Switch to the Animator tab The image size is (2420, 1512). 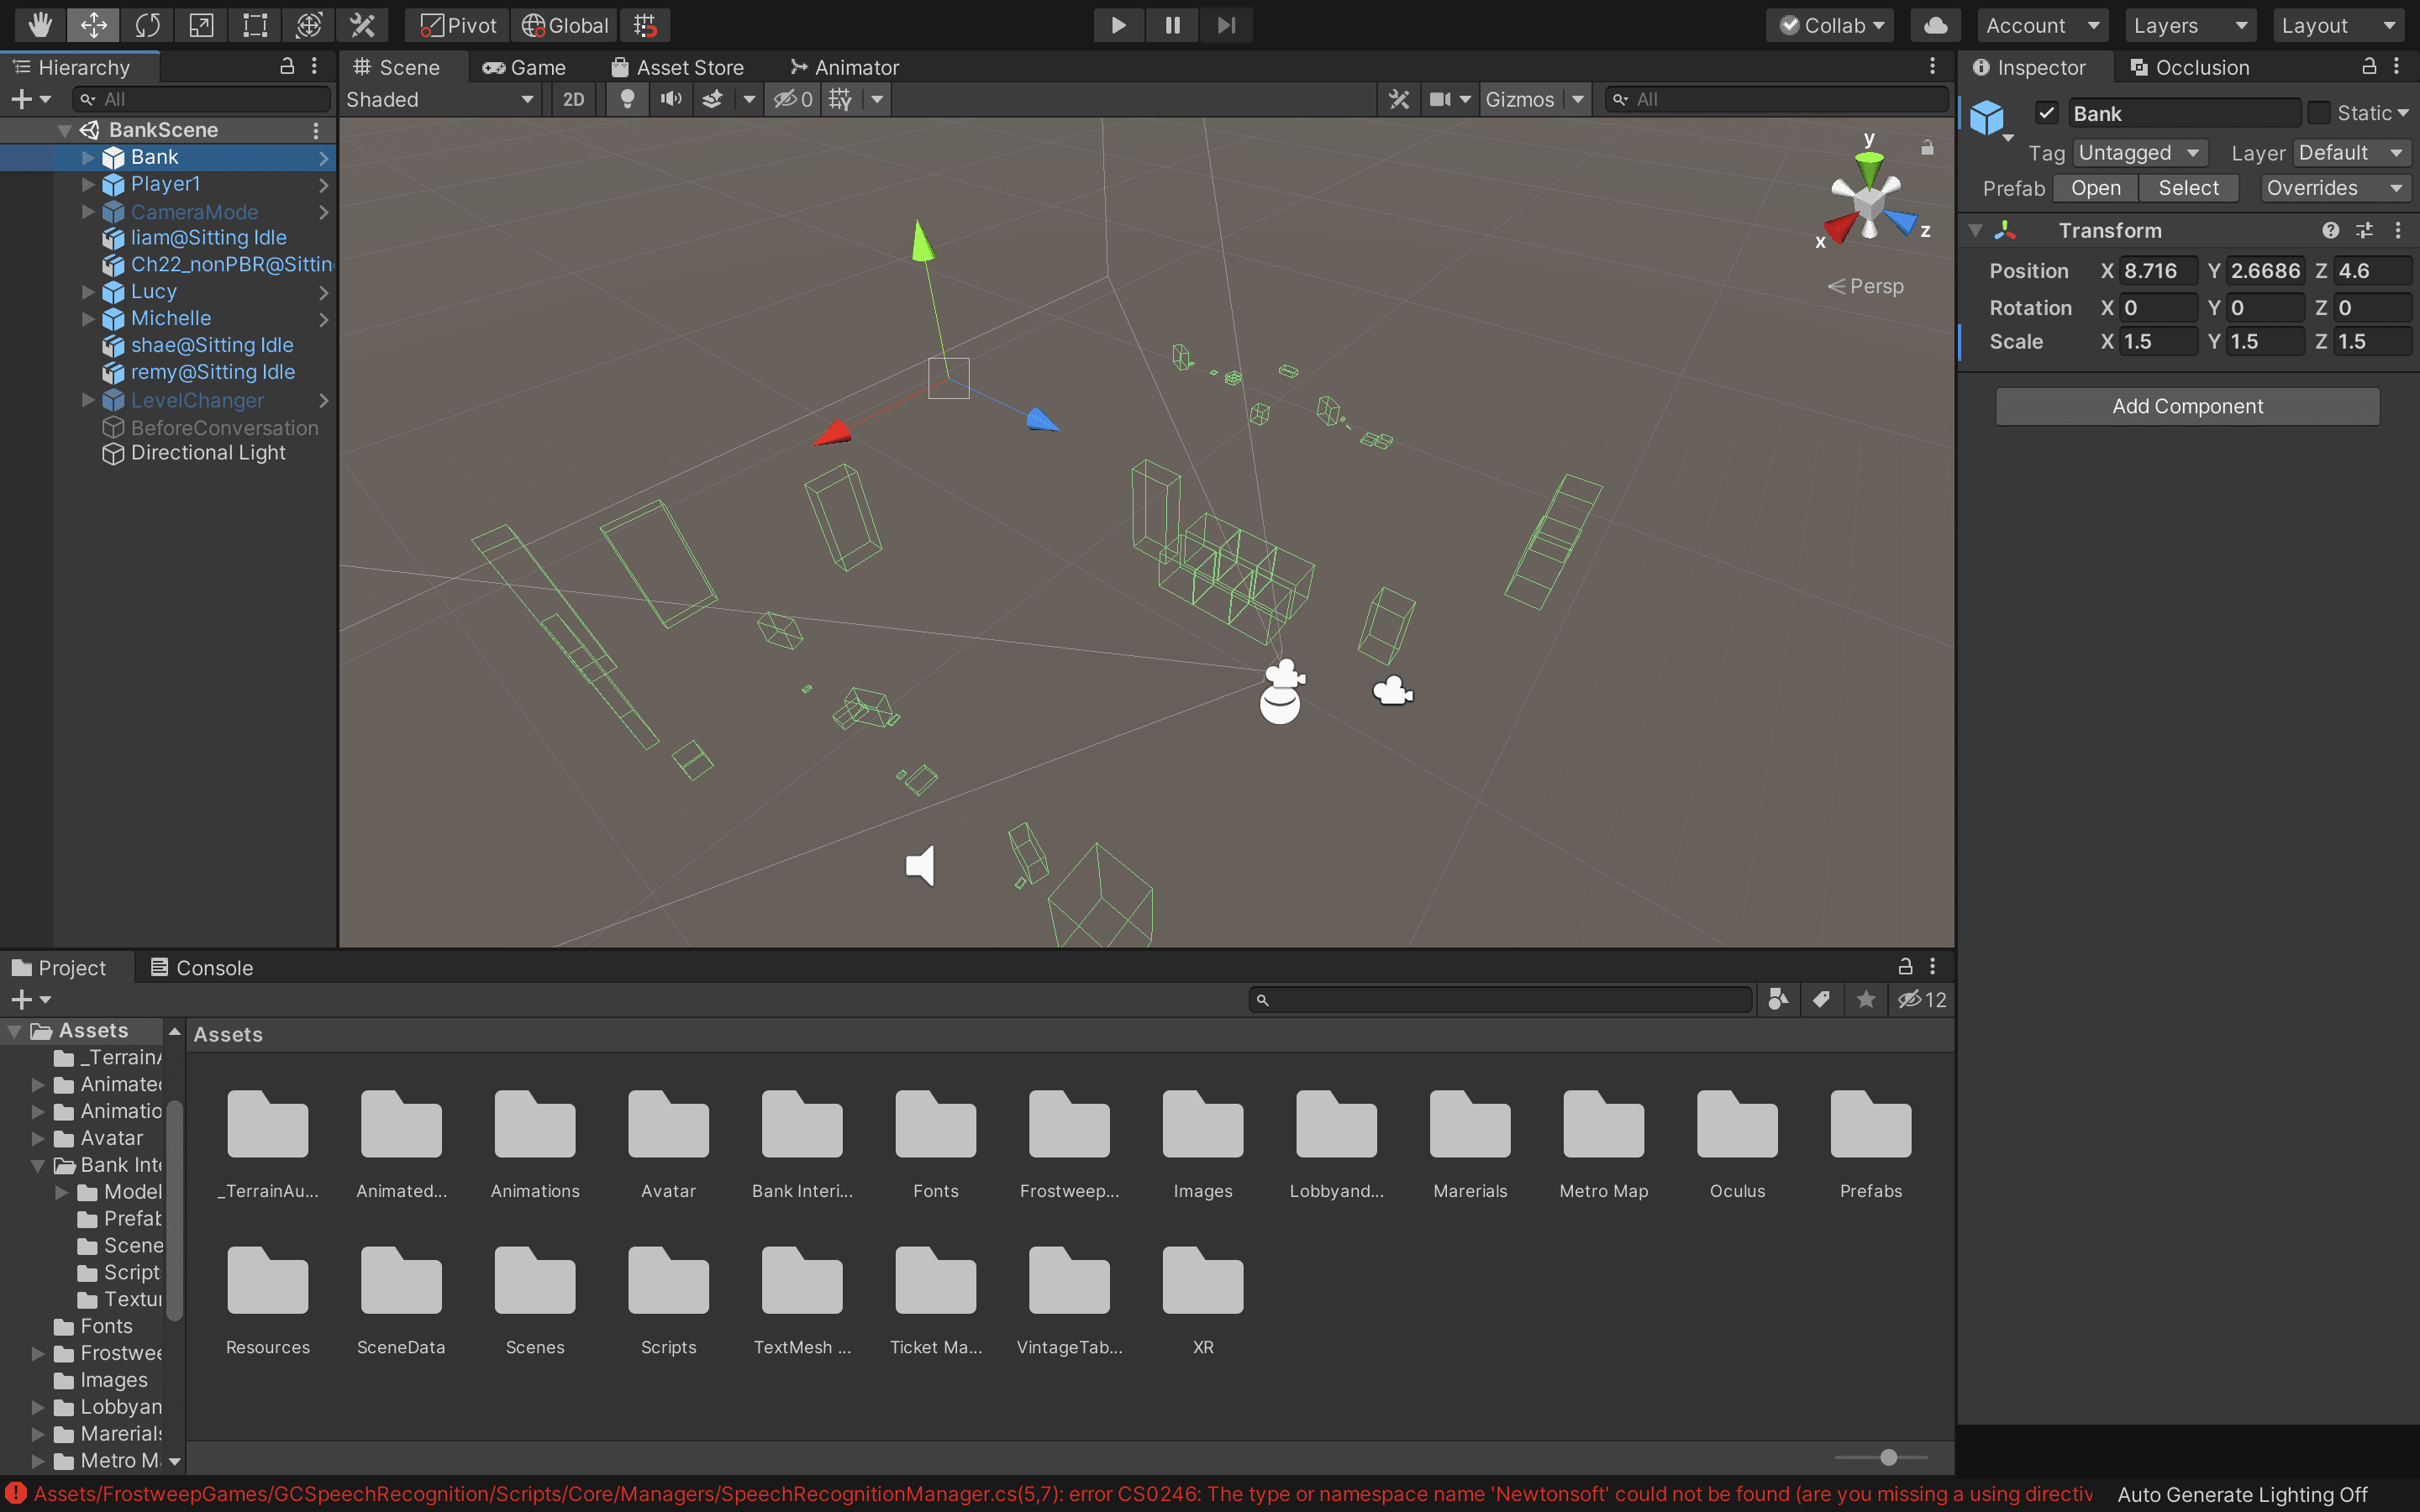846,67
